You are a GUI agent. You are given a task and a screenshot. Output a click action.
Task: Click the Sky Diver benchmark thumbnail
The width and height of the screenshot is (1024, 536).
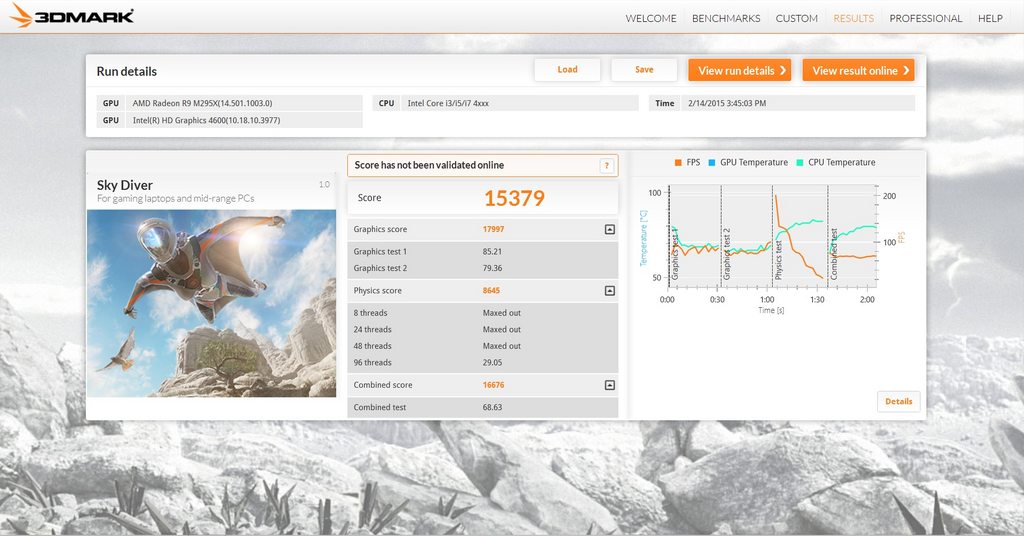click(212, 303)
